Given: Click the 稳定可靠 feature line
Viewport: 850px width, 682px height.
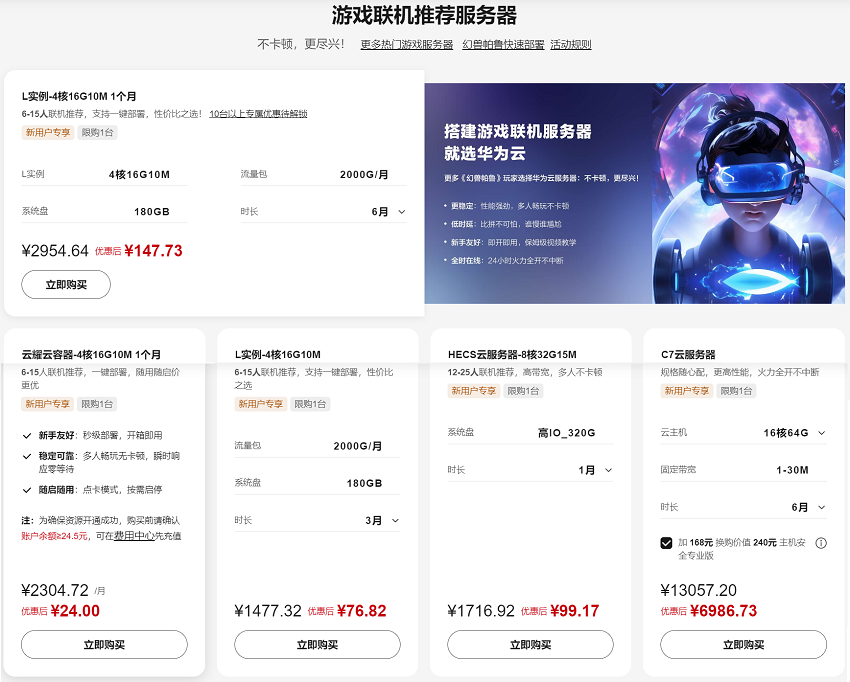Looking at the screenshot, I should coord(109,462).
